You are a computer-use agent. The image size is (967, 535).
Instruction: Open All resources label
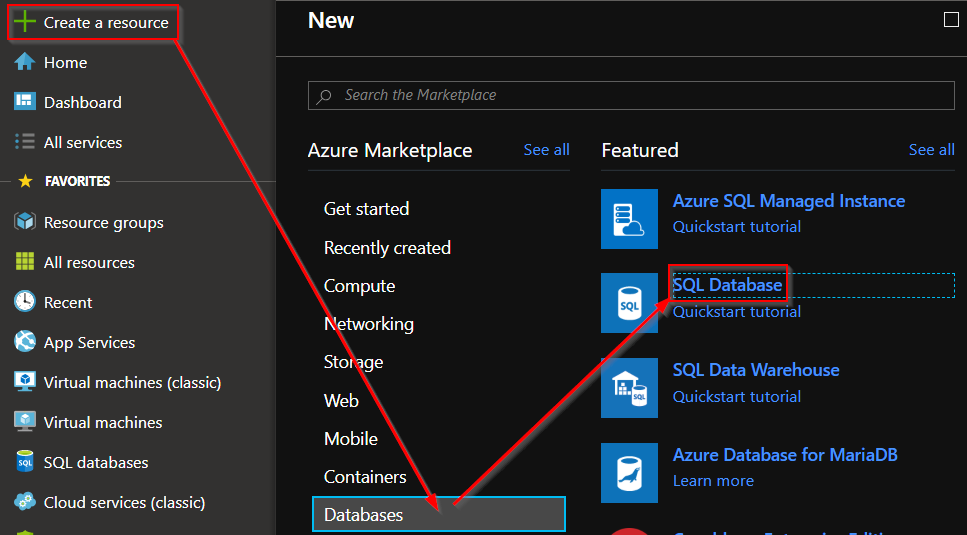pos(89,263)
